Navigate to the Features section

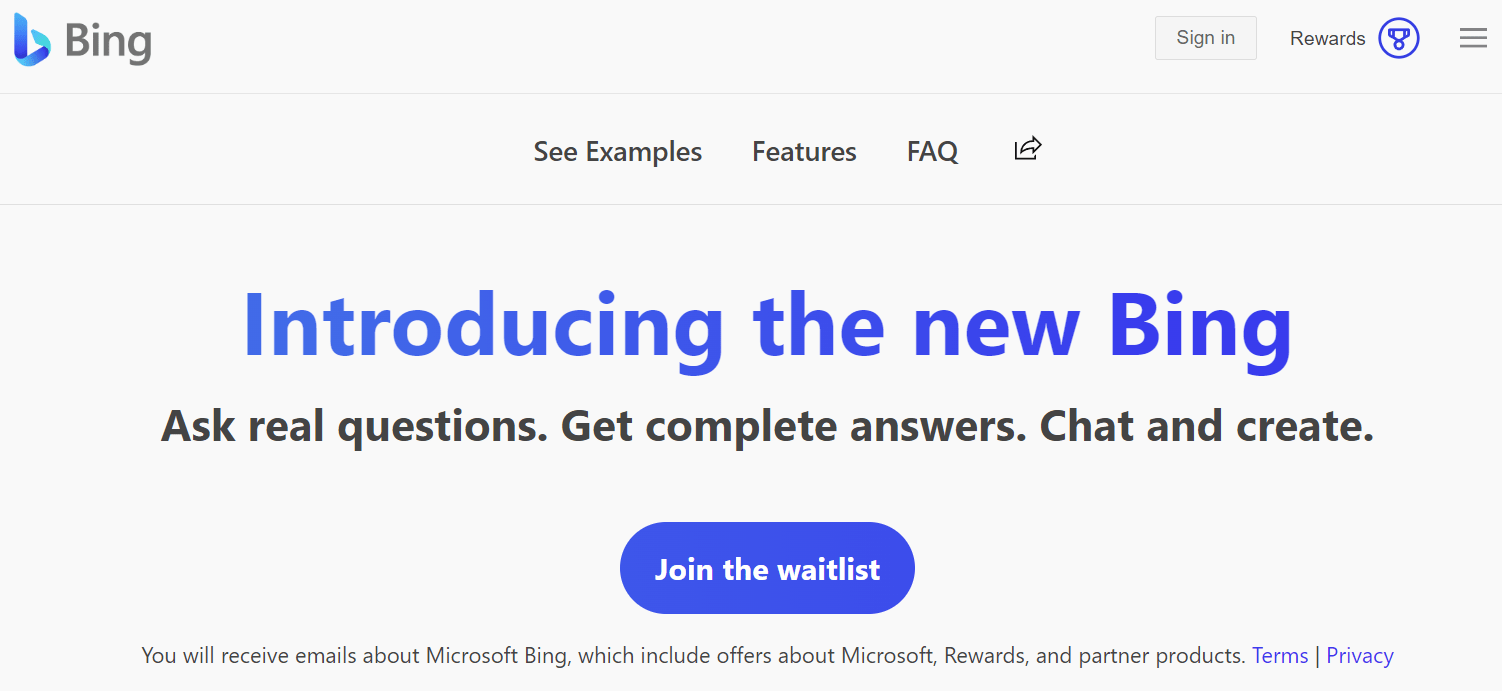pos(804,151)
